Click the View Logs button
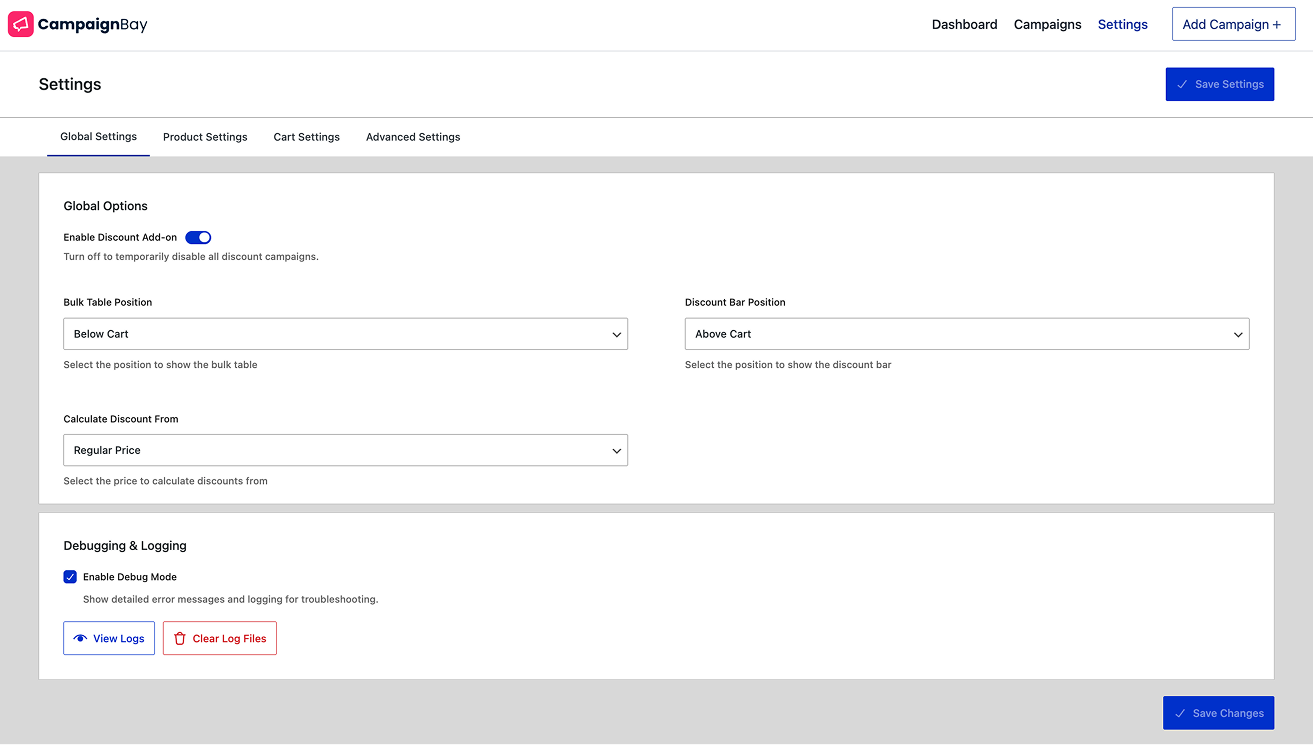The width and height of the screenshot is (1313, 745). (108, 638)
